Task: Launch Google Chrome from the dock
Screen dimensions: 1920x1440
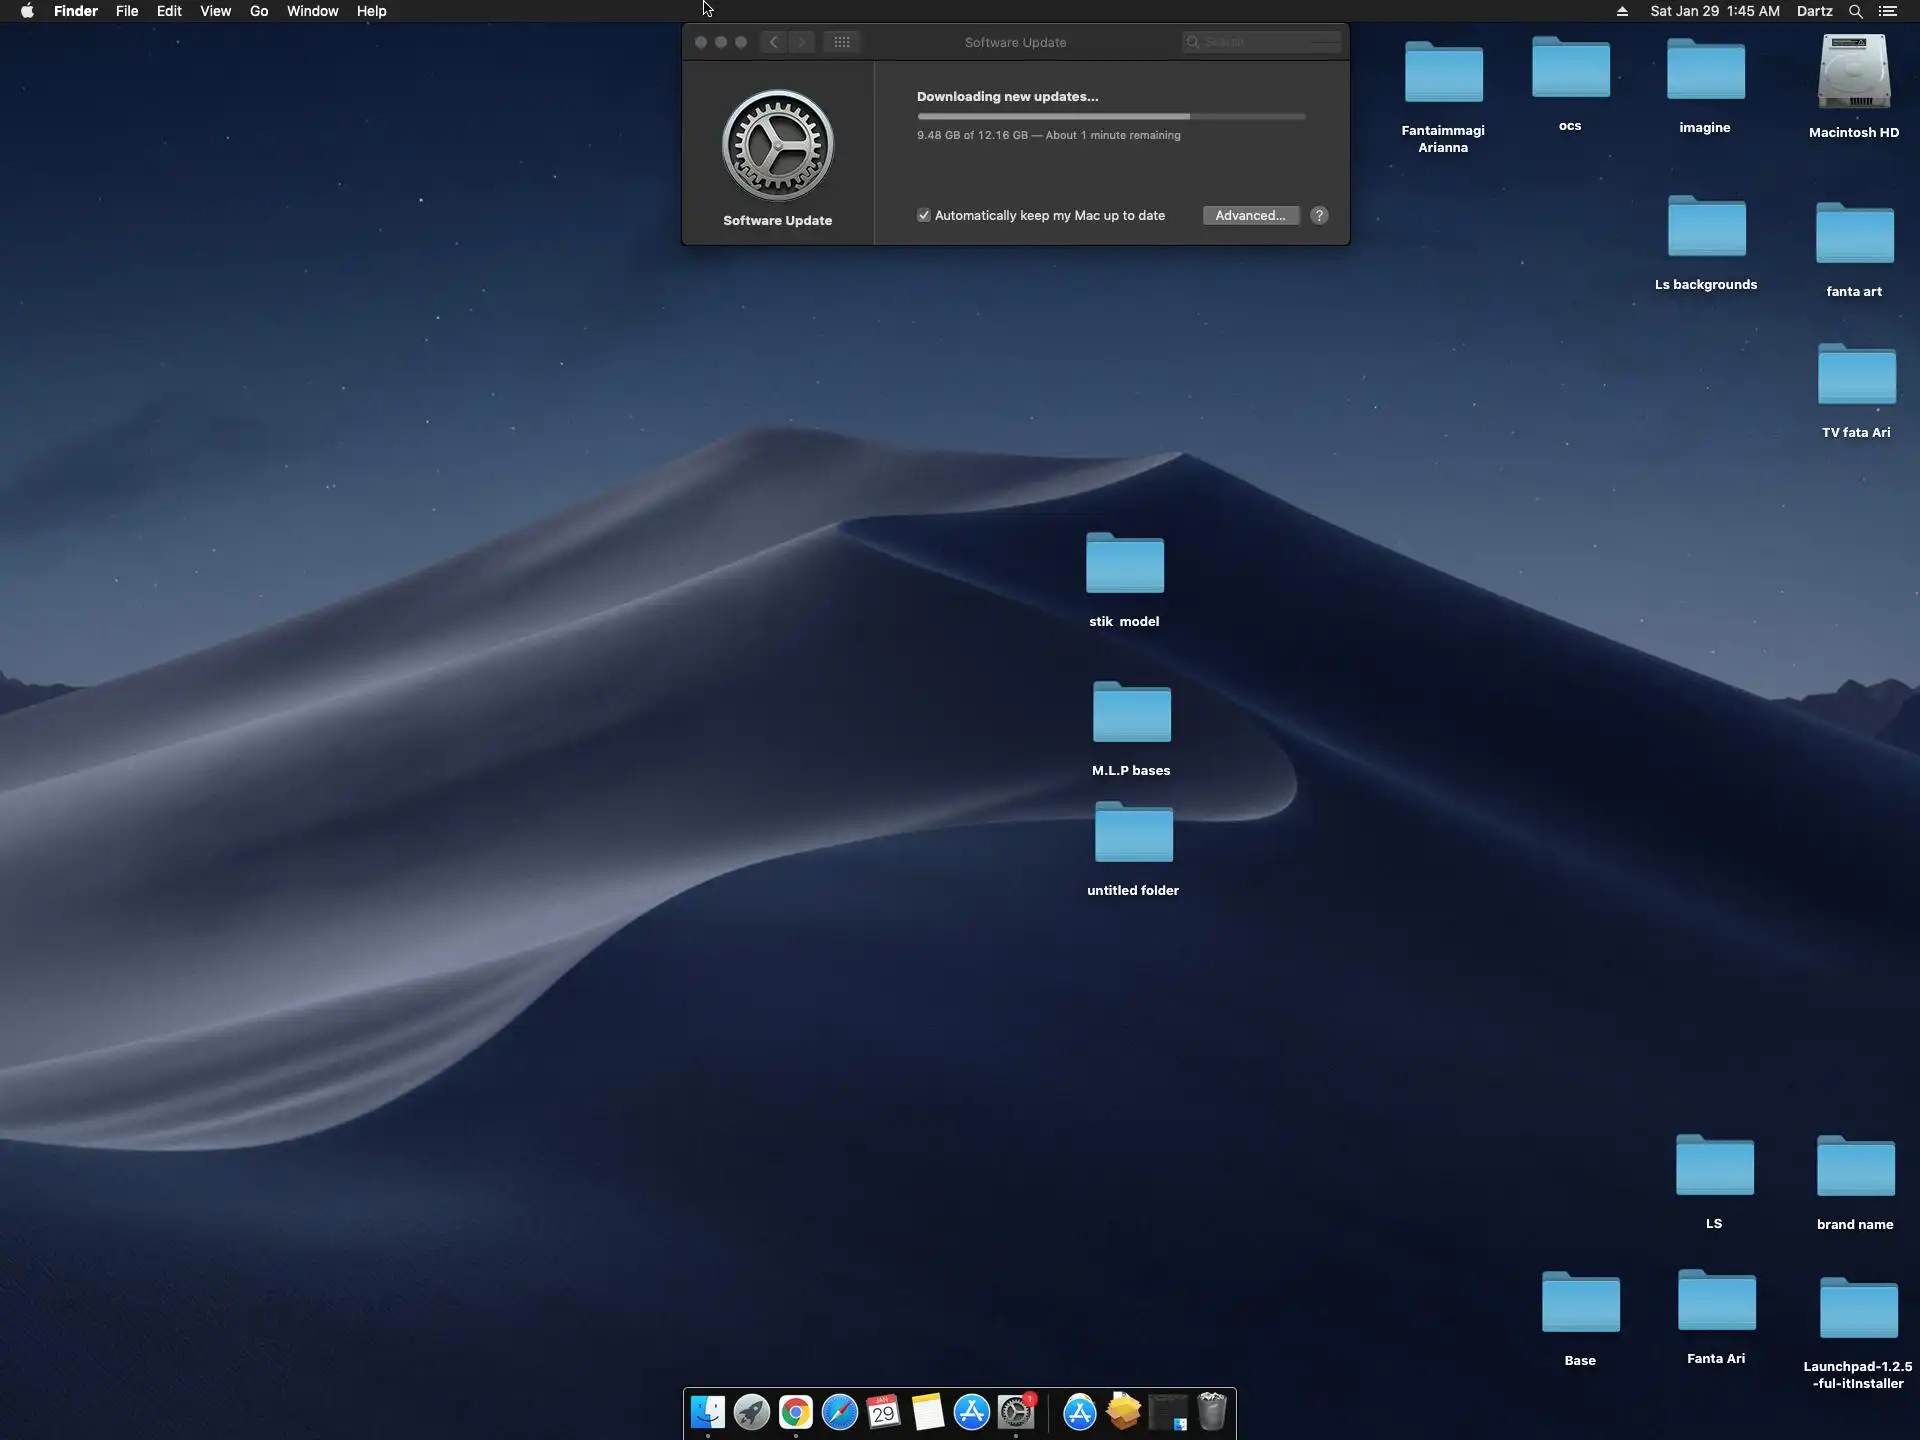Action: (796, 1411)
